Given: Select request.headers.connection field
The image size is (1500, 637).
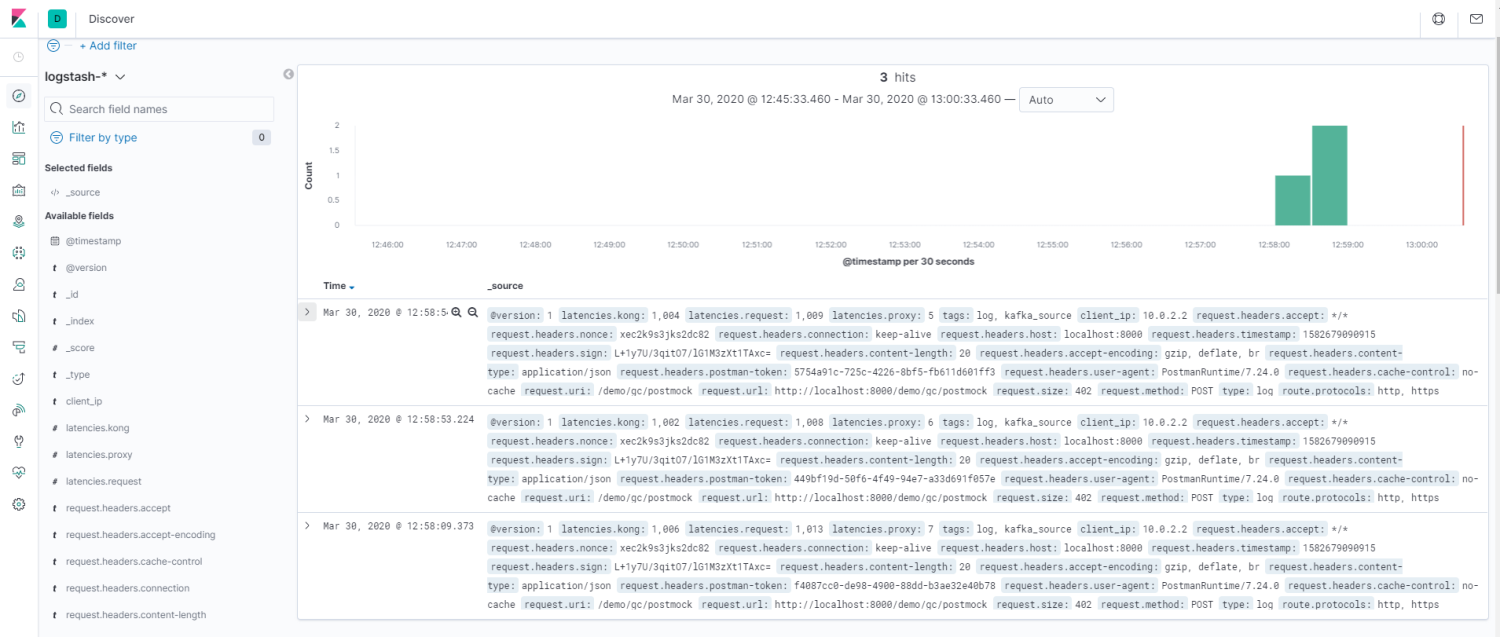Looking at the screenshot, I should pos(127,588).
